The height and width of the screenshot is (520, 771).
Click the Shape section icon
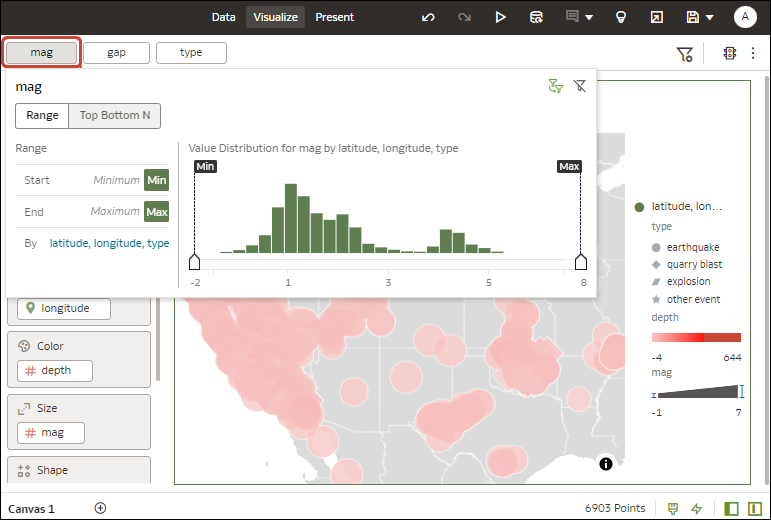24,470
